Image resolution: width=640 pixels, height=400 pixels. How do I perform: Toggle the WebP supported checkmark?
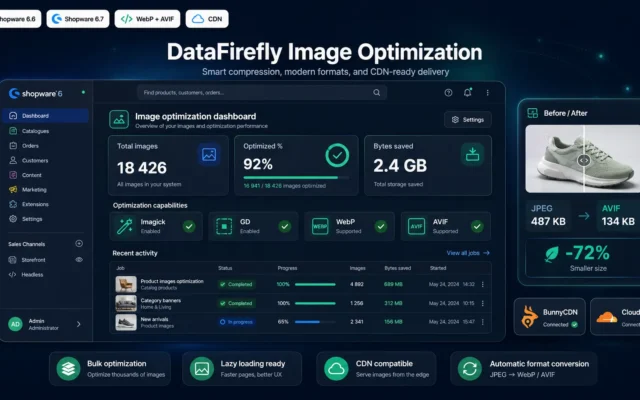(x=381, y=226)
